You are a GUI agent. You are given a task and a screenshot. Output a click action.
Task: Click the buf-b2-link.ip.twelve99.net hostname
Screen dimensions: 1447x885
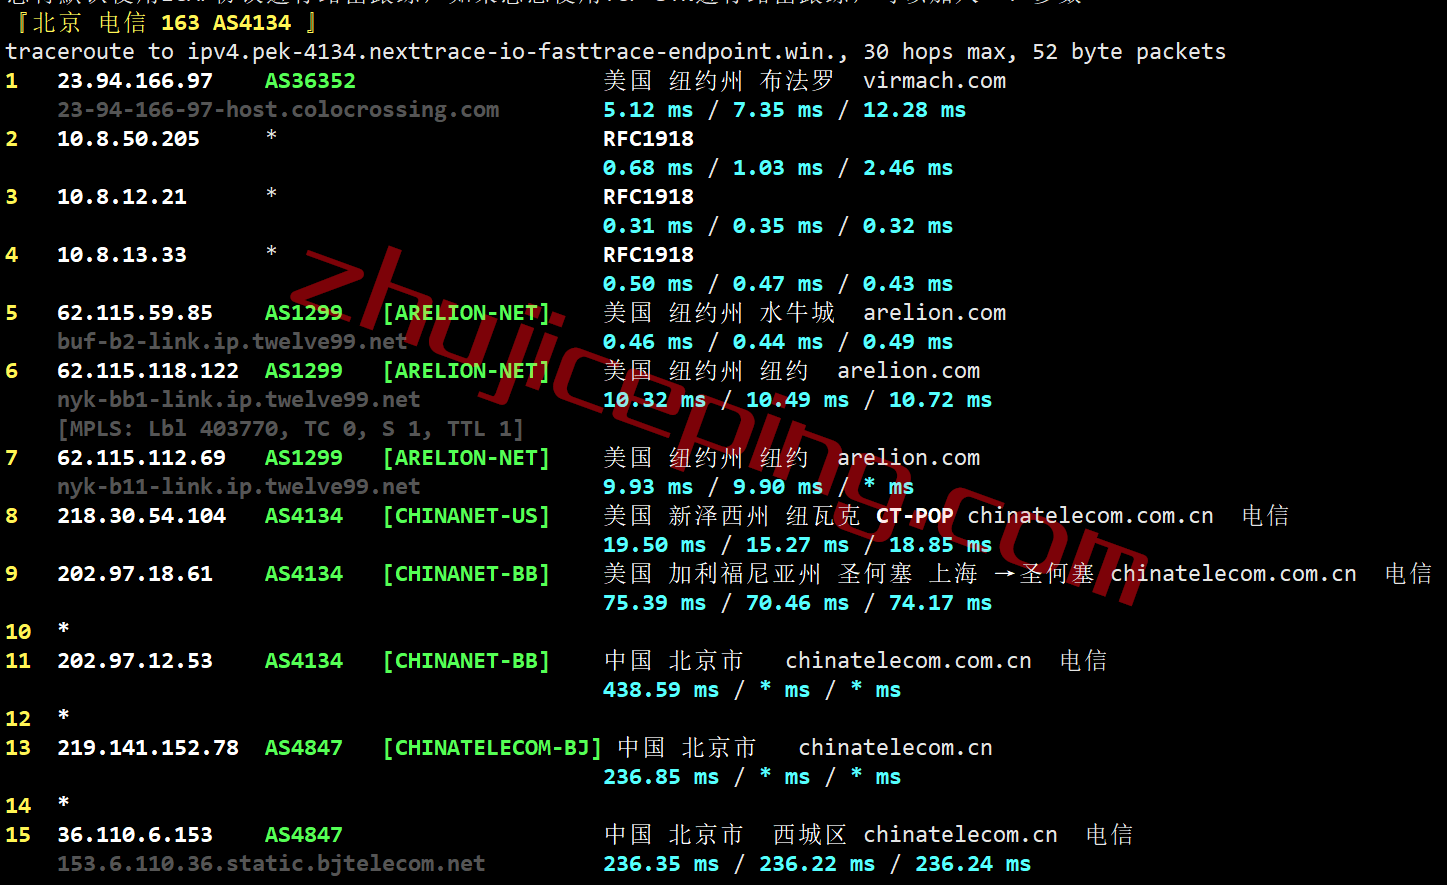click(232, 342)
